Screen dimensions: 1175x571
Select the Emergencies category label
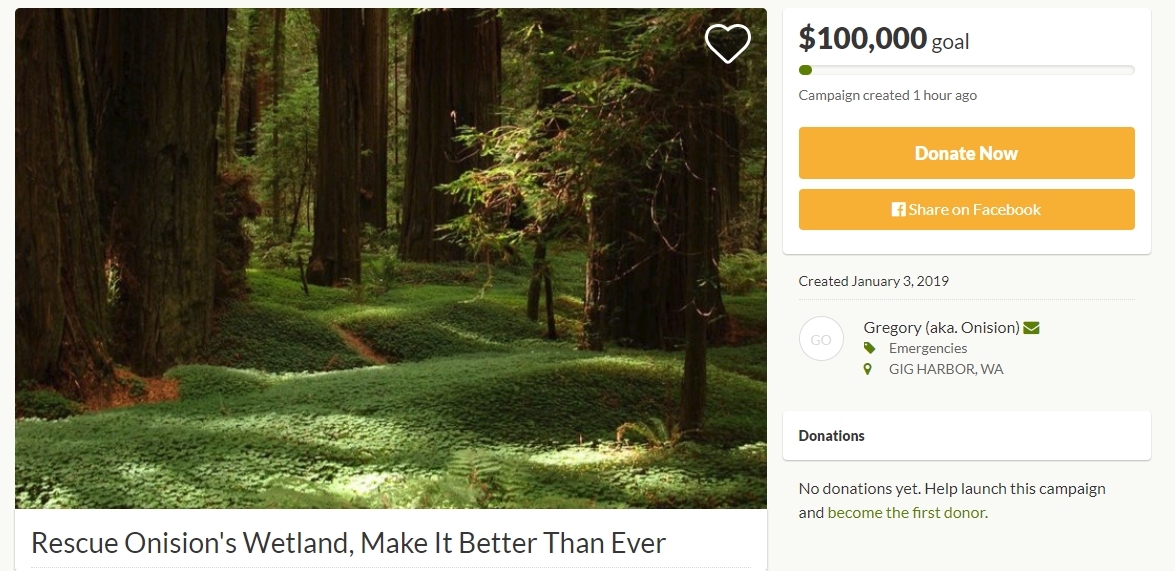pos(928,348)
